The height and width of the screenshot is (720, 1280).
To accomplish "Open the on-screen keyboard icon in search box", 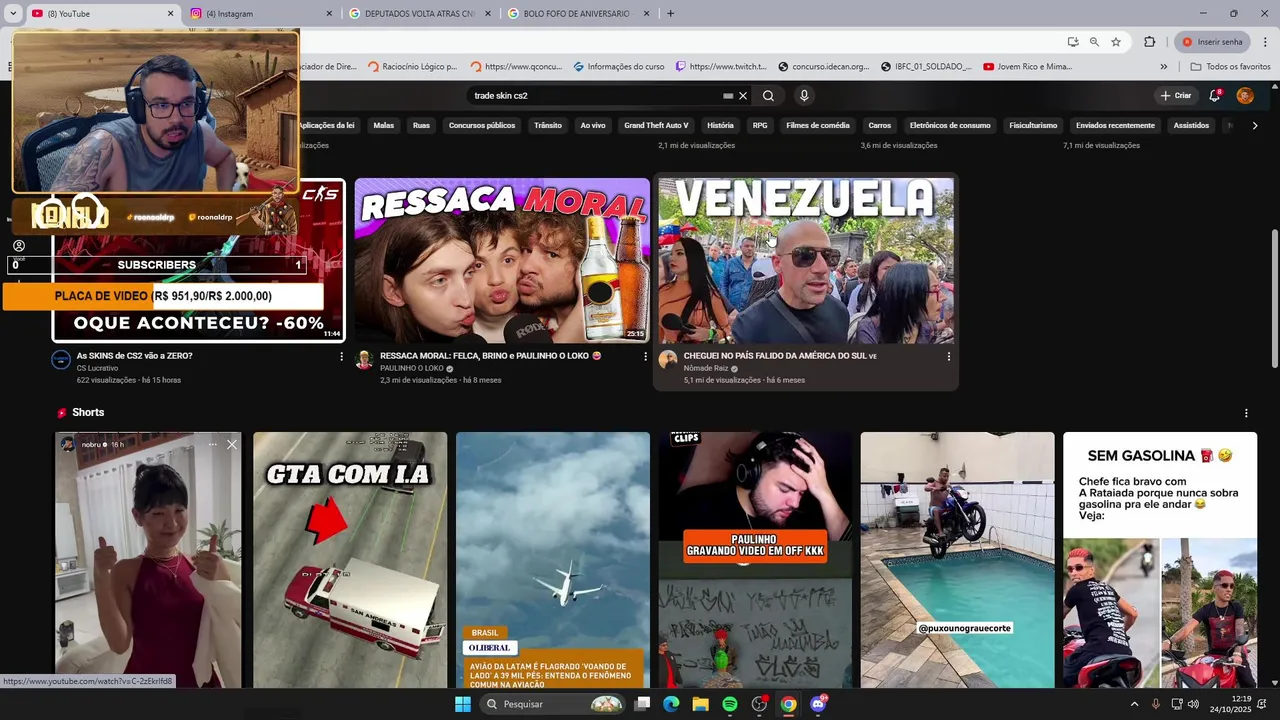I will pyautogui.click(x=729, y=96).
